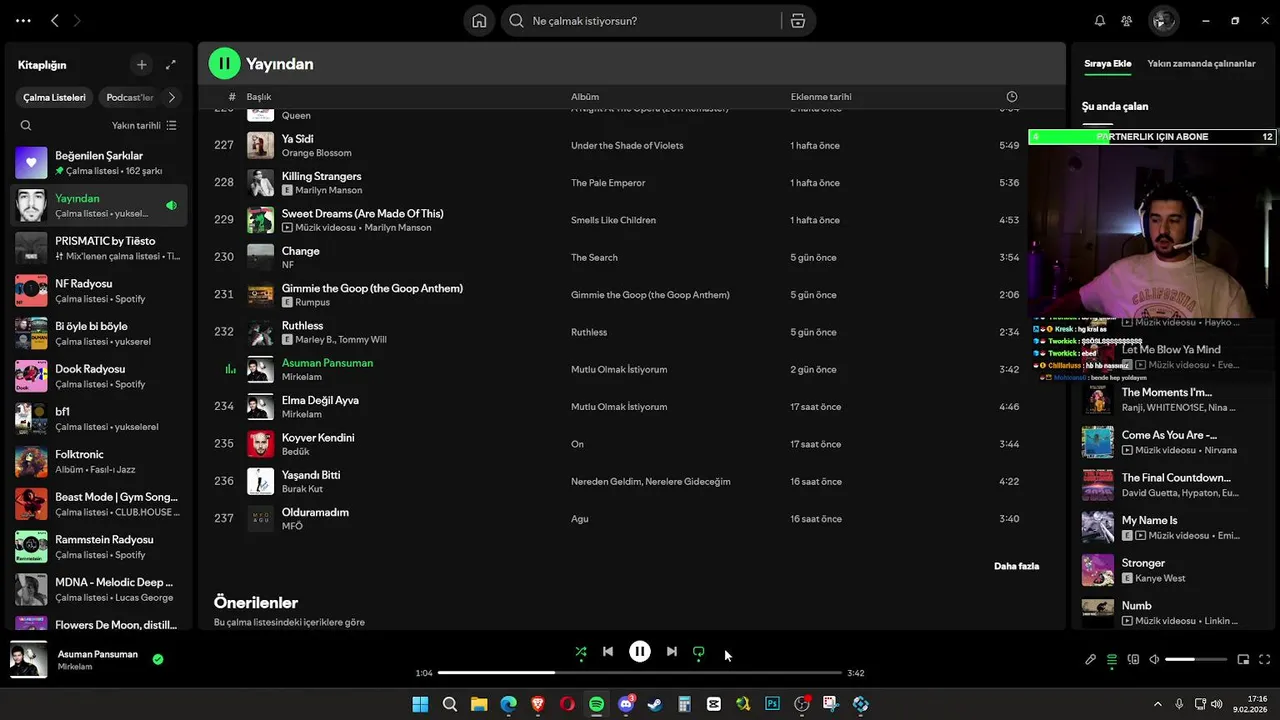This screenshot has height=720, width=1280.
Task: Open NF Radyosu playlist
Action: [100, 291]
